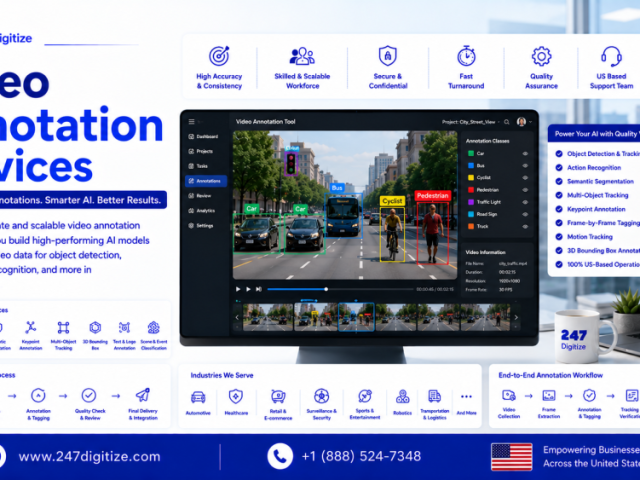
Task: Toggle Truck class visibility eye icon
Action: point(525,226)
